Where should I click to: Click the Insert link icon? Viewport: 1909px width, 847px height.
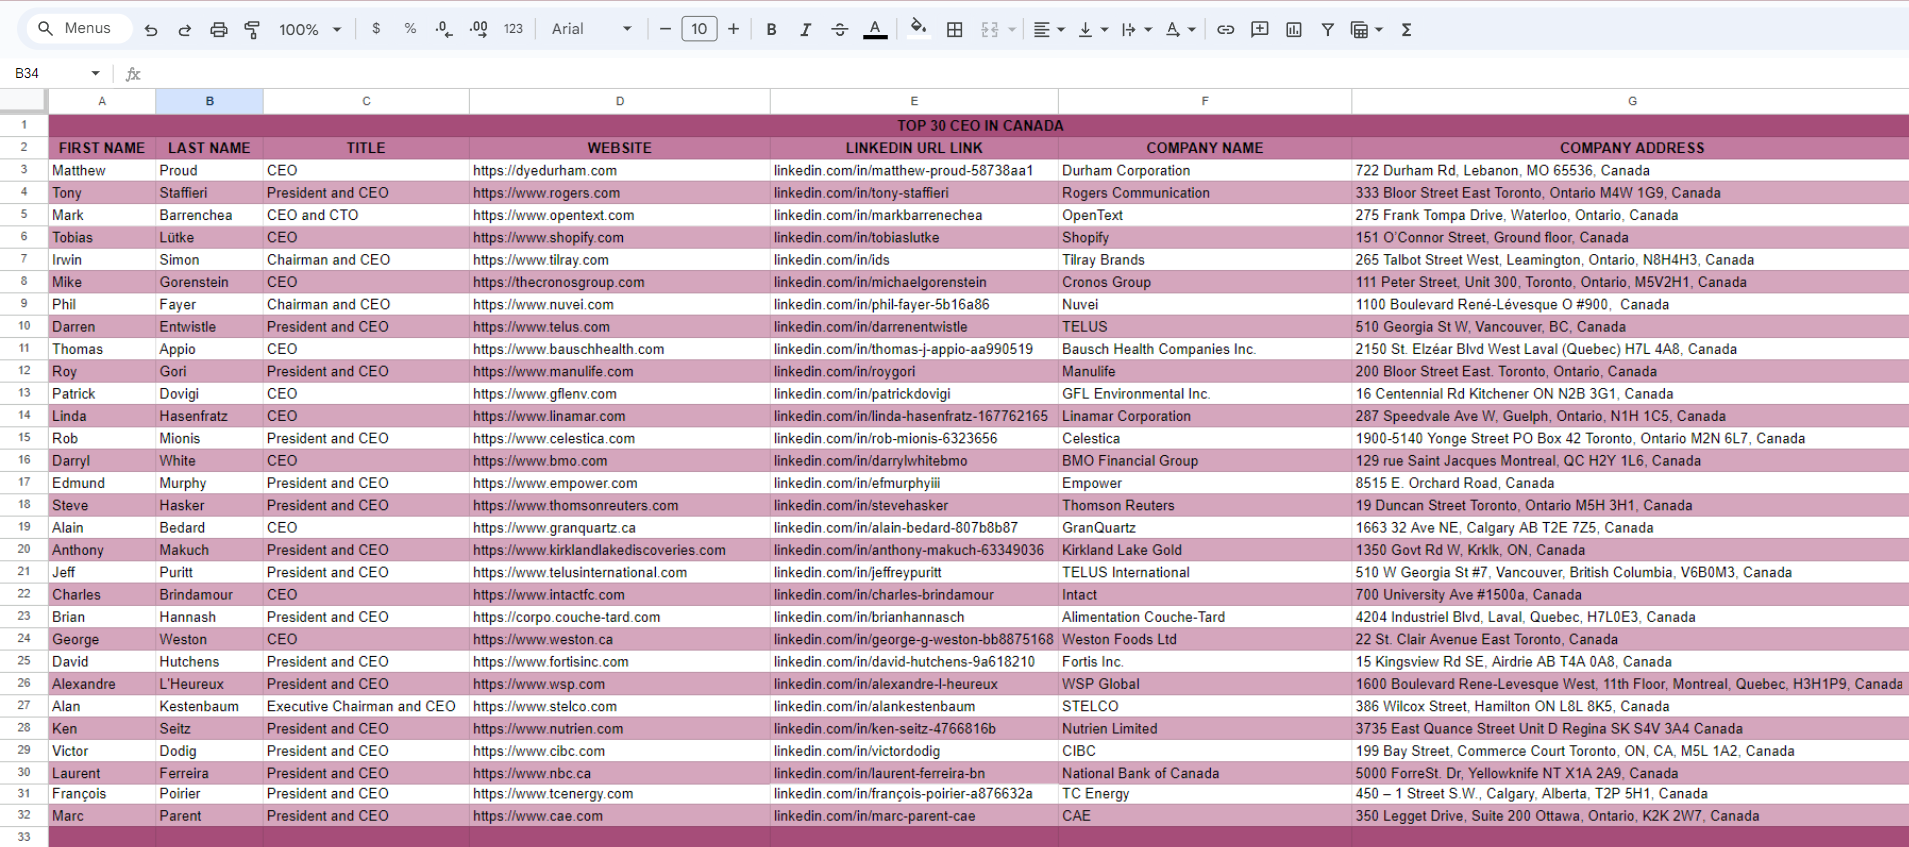click(1225, 30)
